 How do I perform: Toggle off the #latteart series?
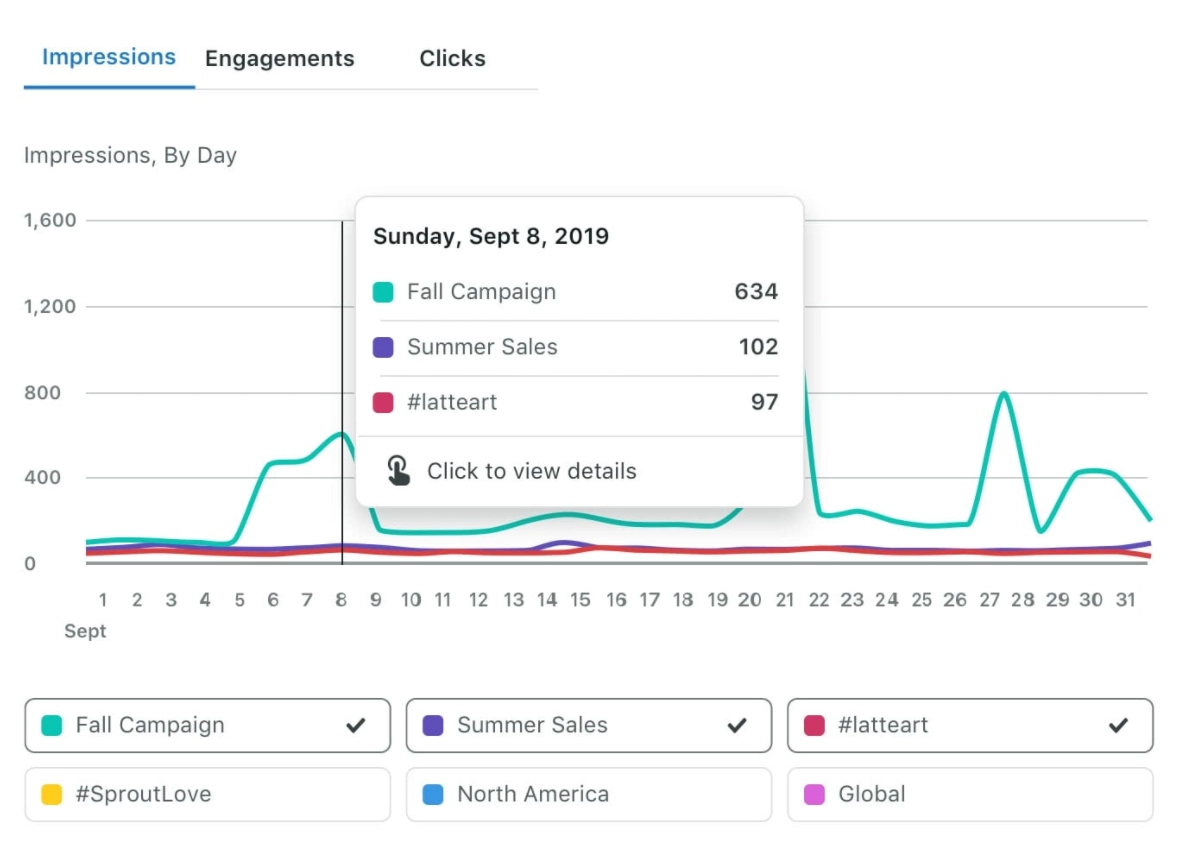coord(1122,724)
